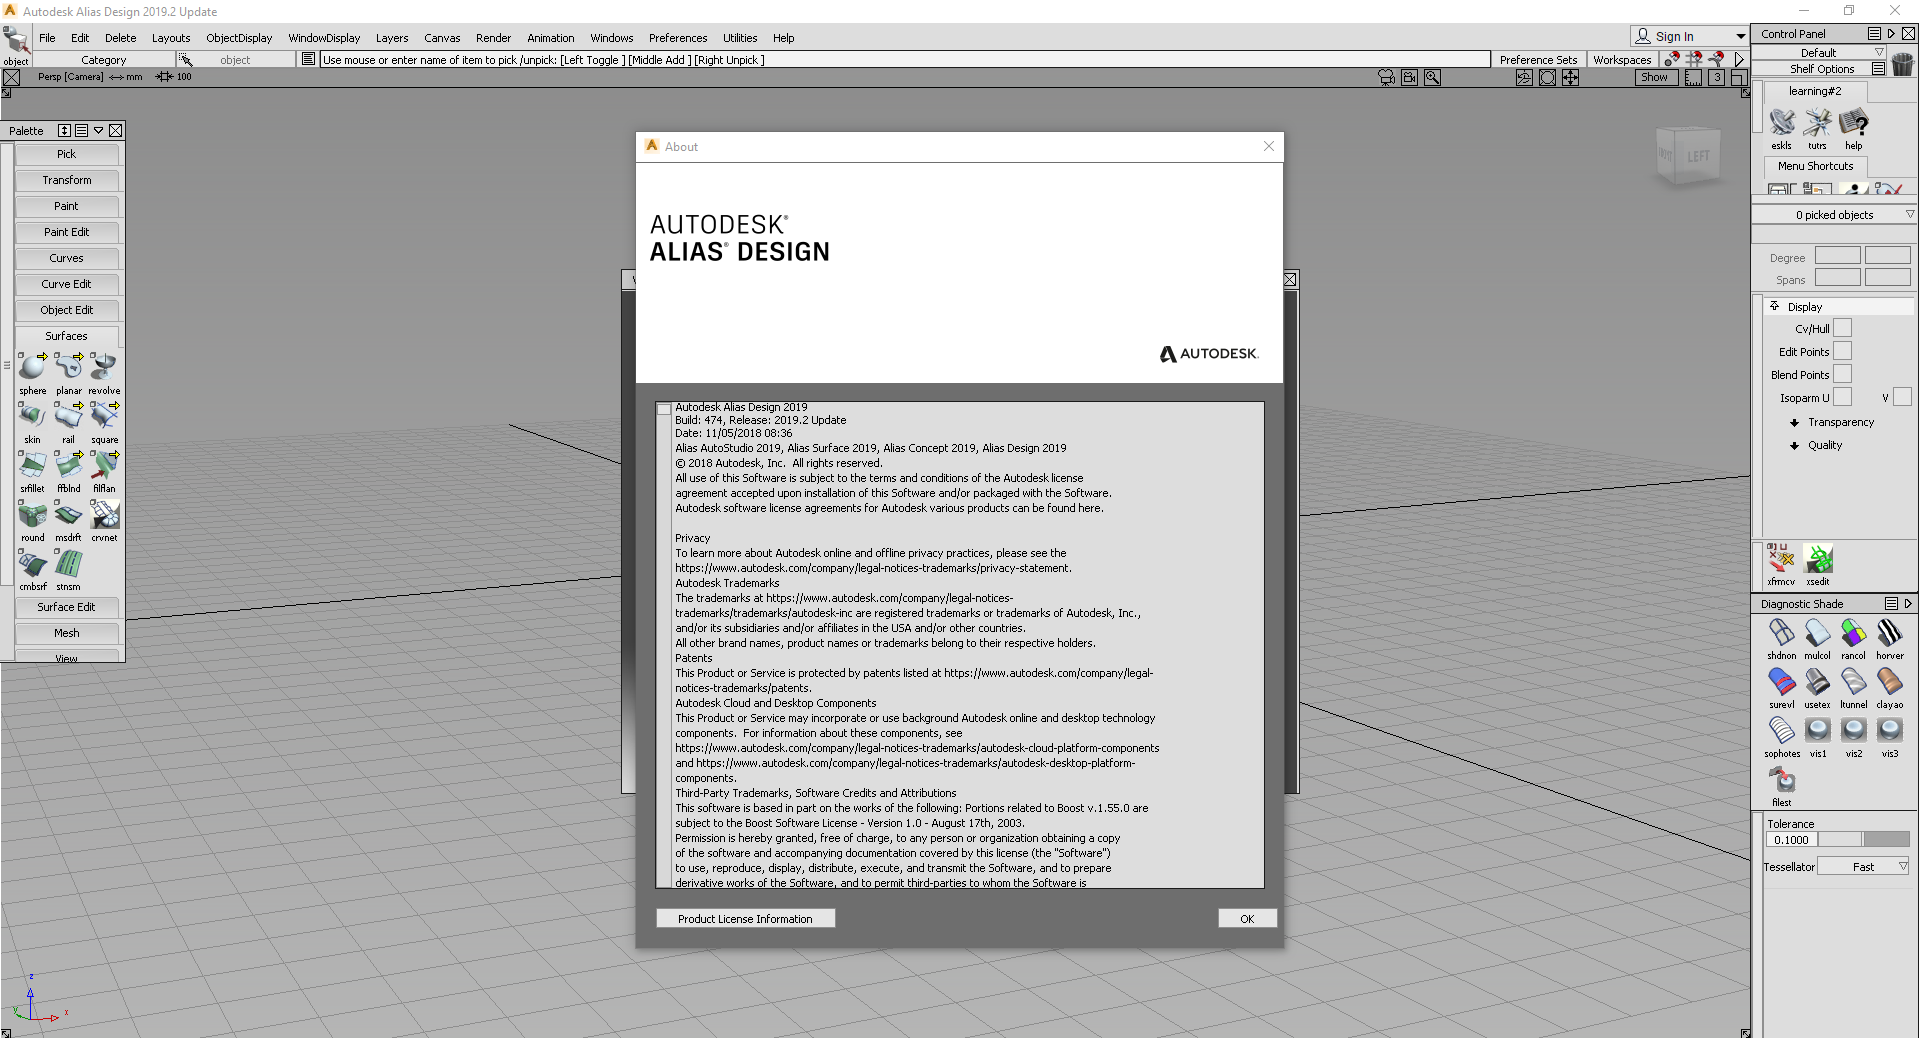The image size is (1919, 1038).
Task: Activate the round surface tool
Action: 32,515
